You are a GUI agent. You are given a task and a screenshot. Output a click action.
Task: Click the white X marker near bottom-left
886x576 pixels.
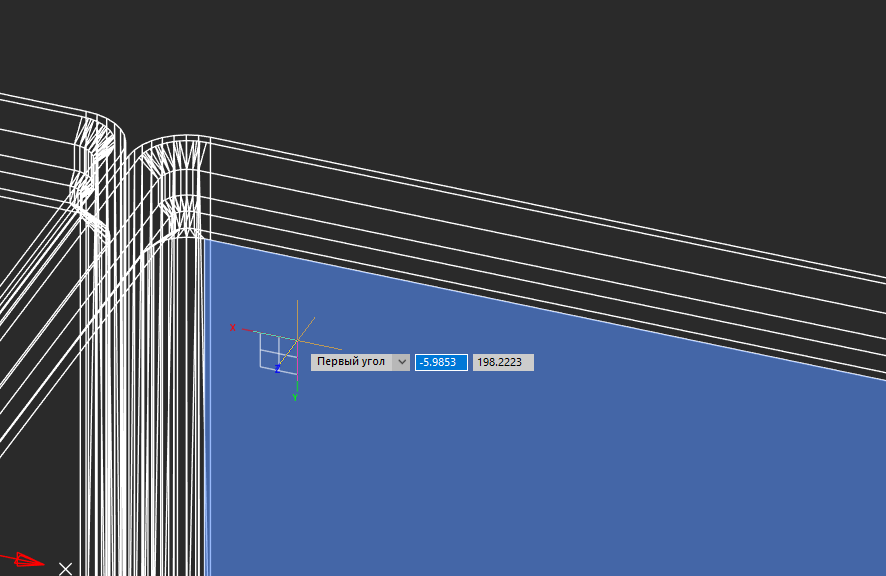pos(65,569)
